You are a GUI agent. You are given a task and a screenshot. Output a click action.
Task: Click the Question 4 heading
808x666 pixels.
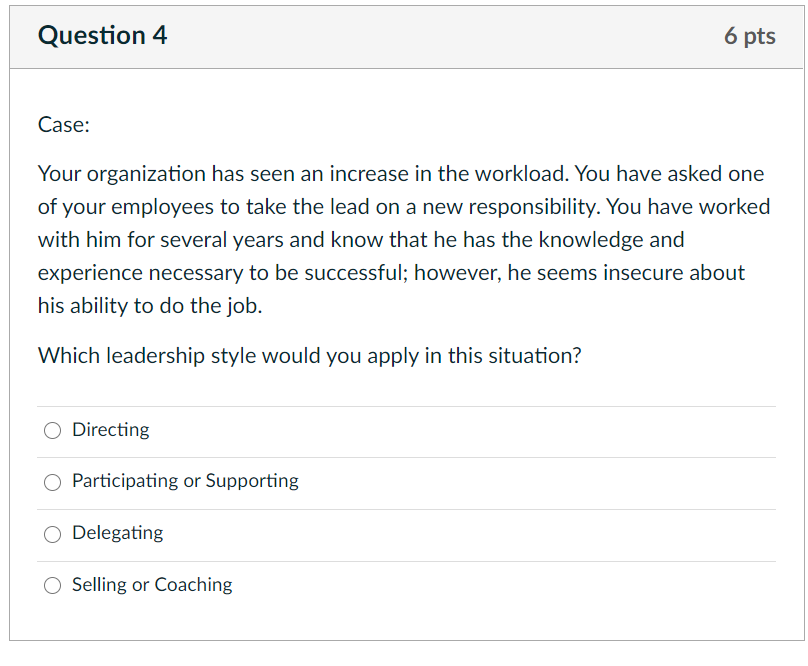(102, 36)
